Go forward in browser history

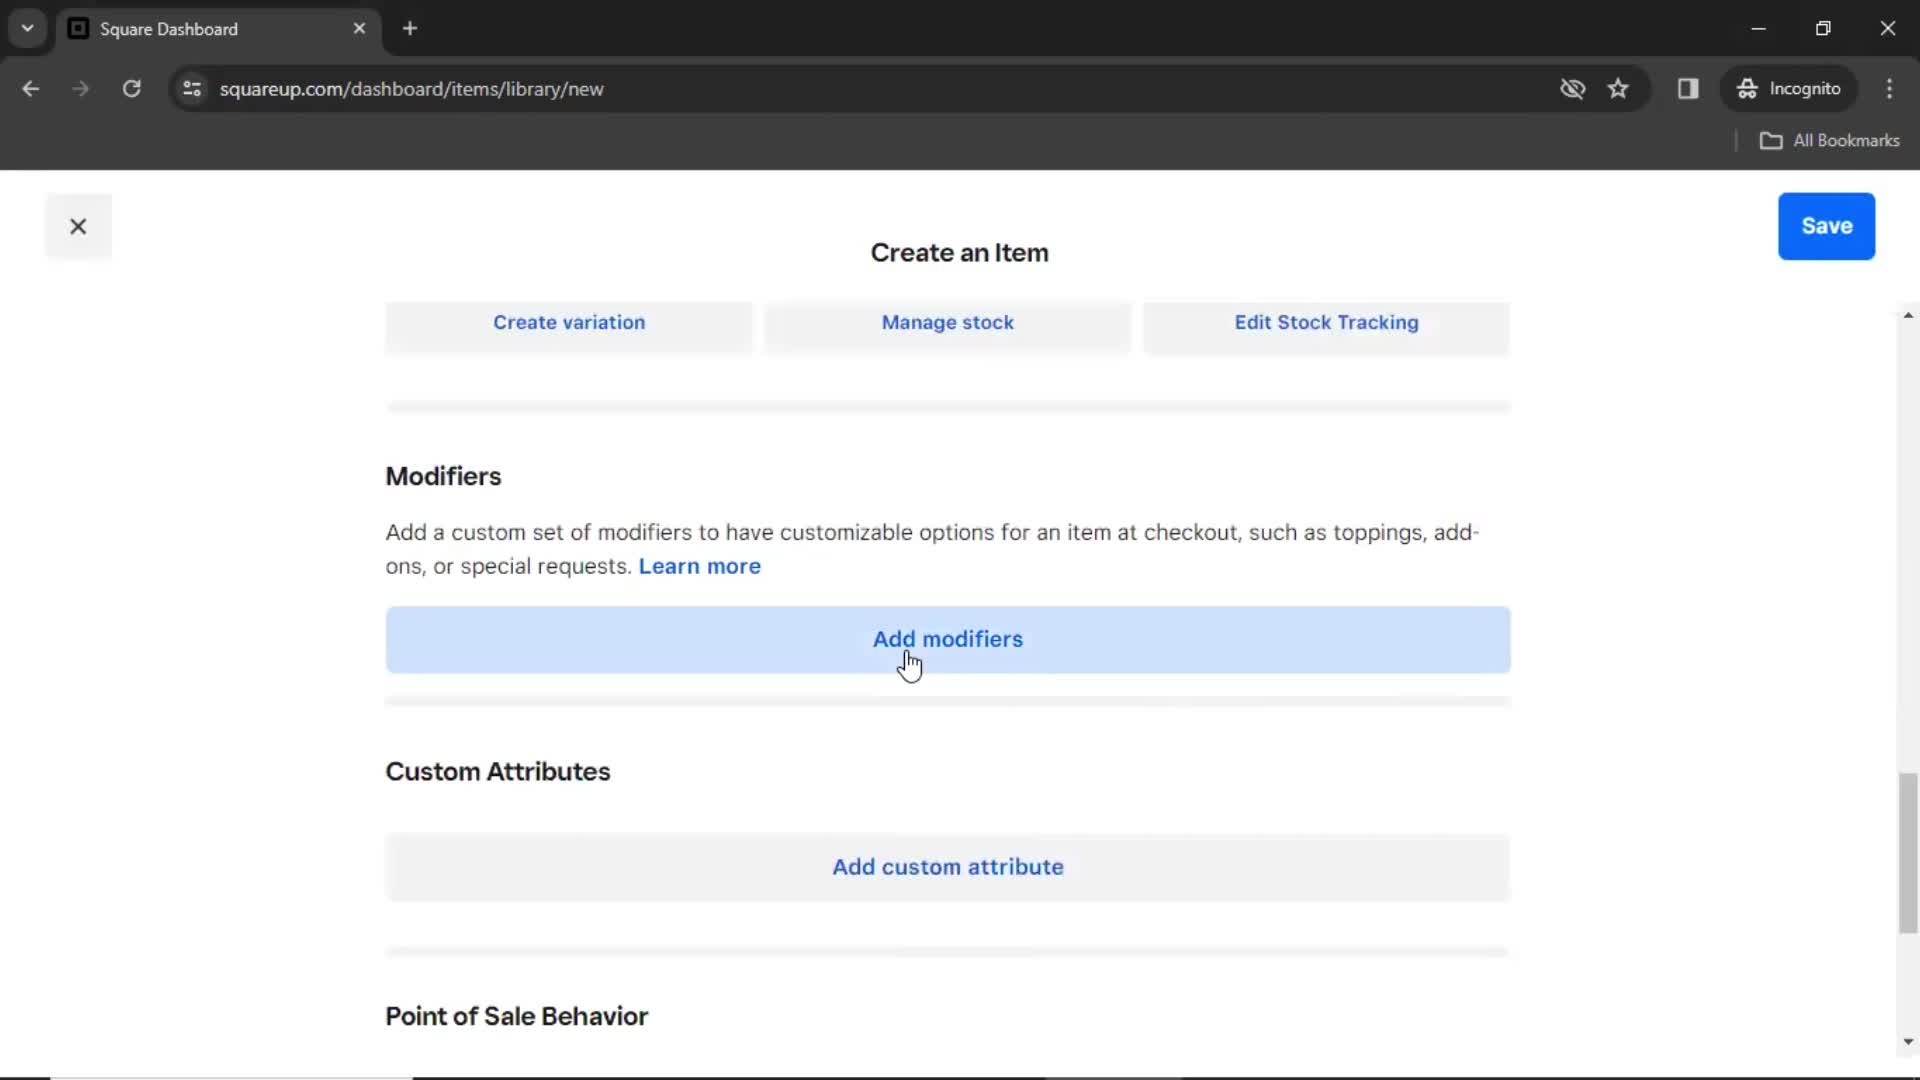81,89
